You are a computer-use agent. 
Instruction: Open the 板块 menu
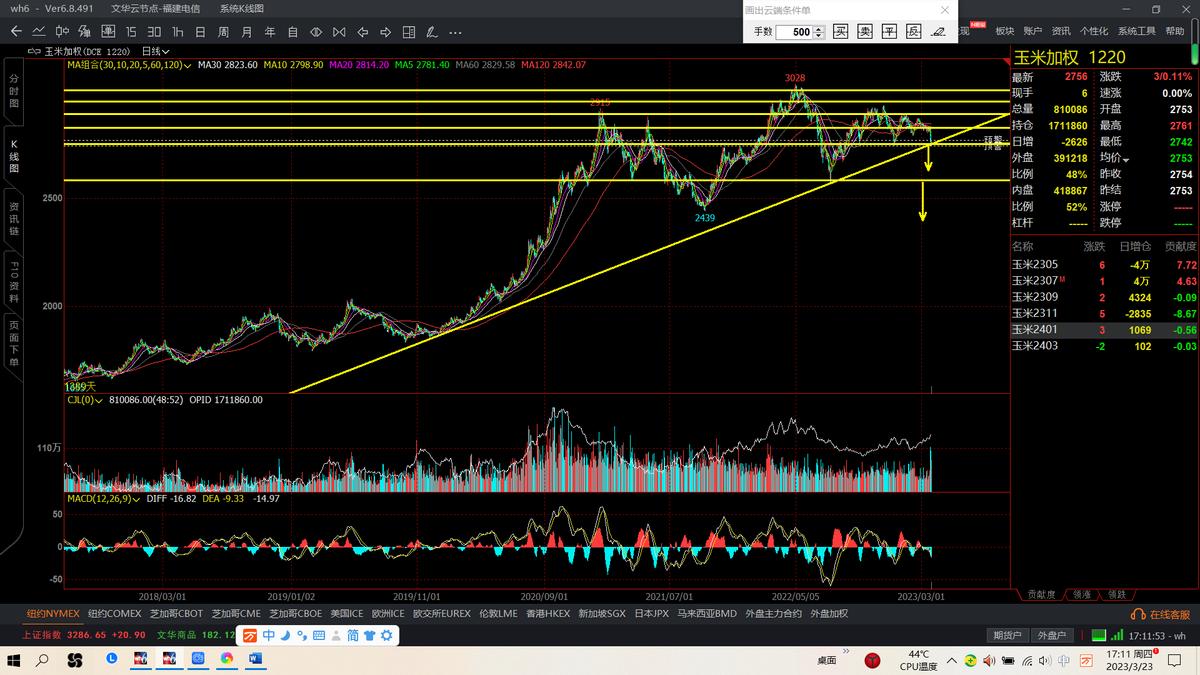tap(1005, 31)
